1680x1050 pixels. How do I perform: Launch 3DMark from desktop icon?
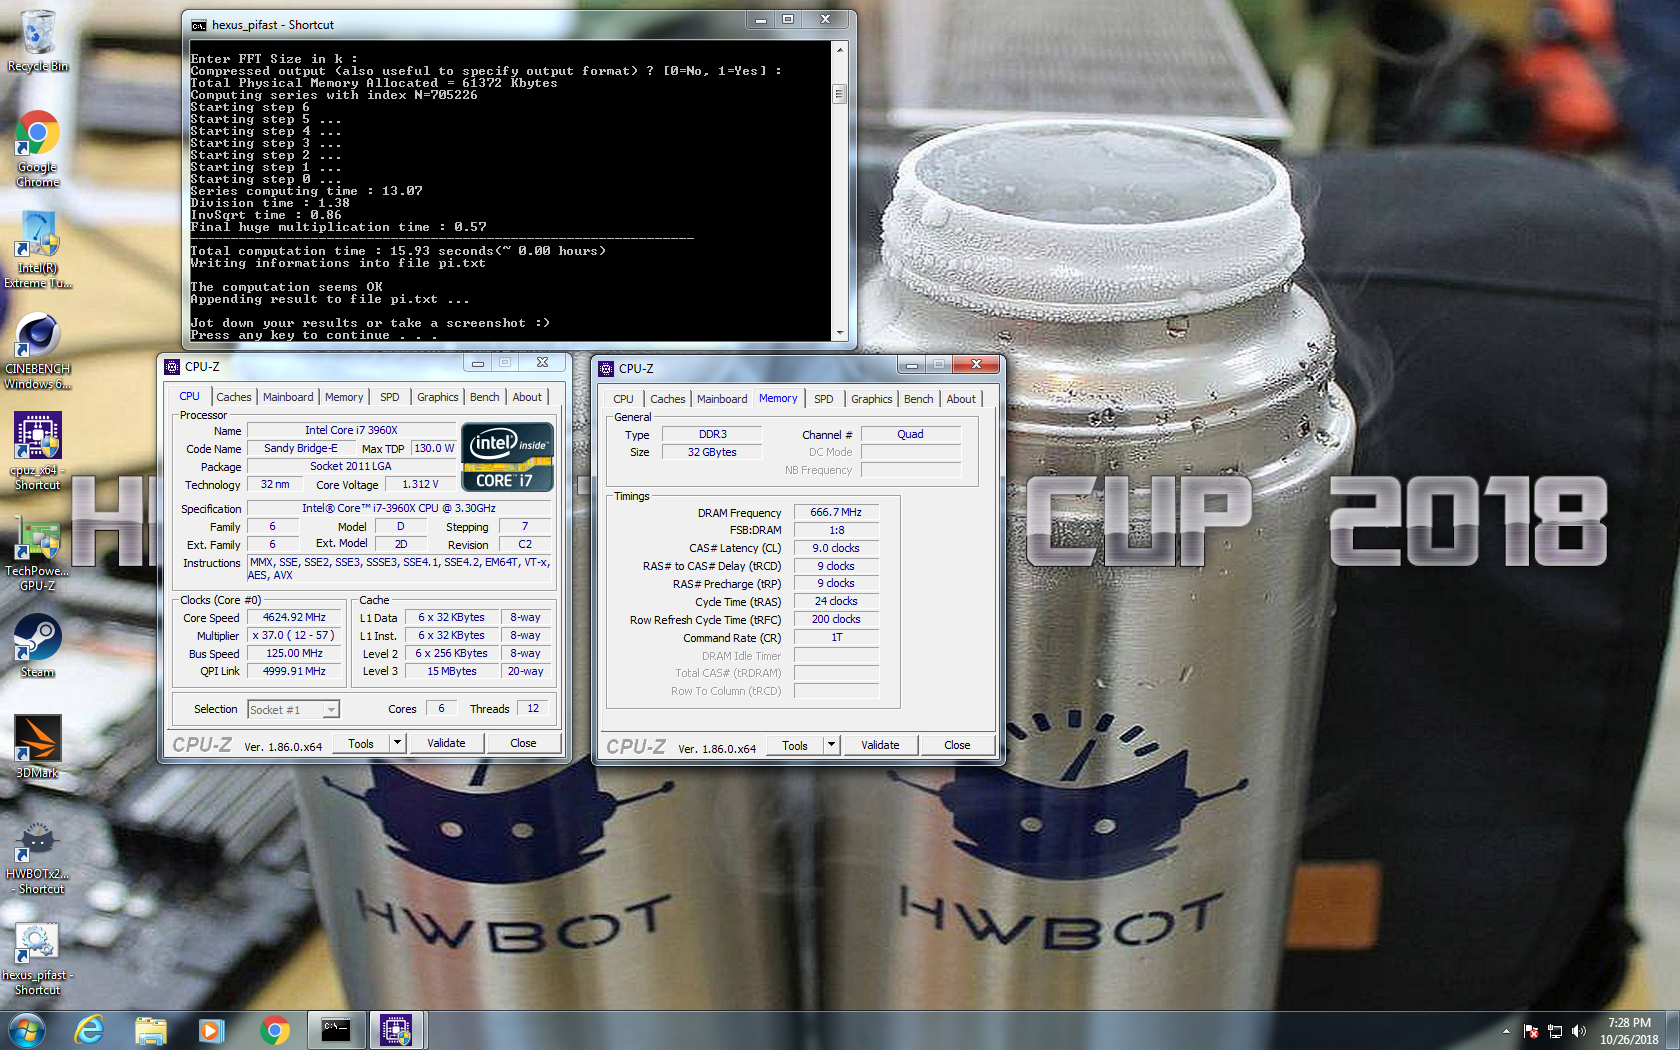[38, 746]
